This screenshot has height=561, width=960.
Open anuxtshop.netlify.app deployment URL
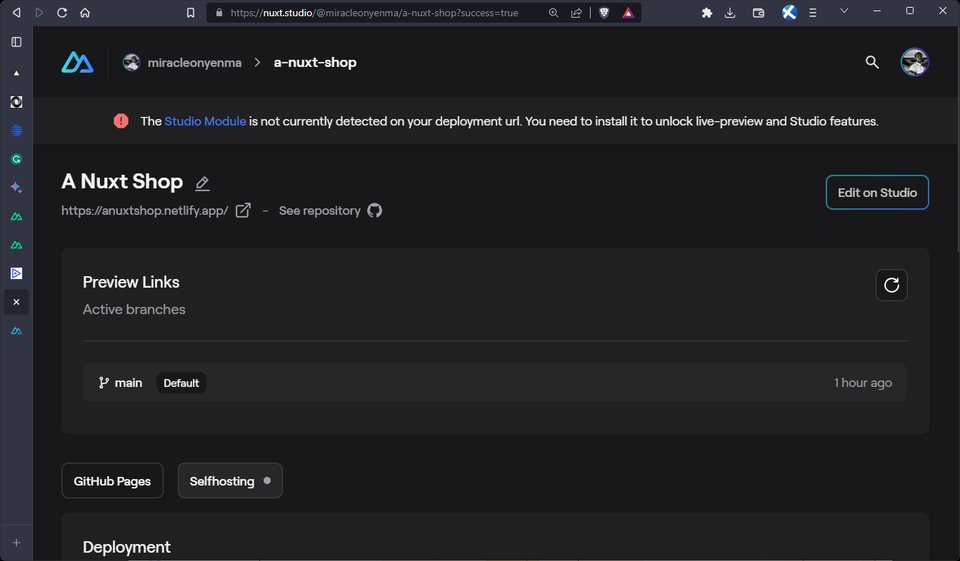click(144, 211)
